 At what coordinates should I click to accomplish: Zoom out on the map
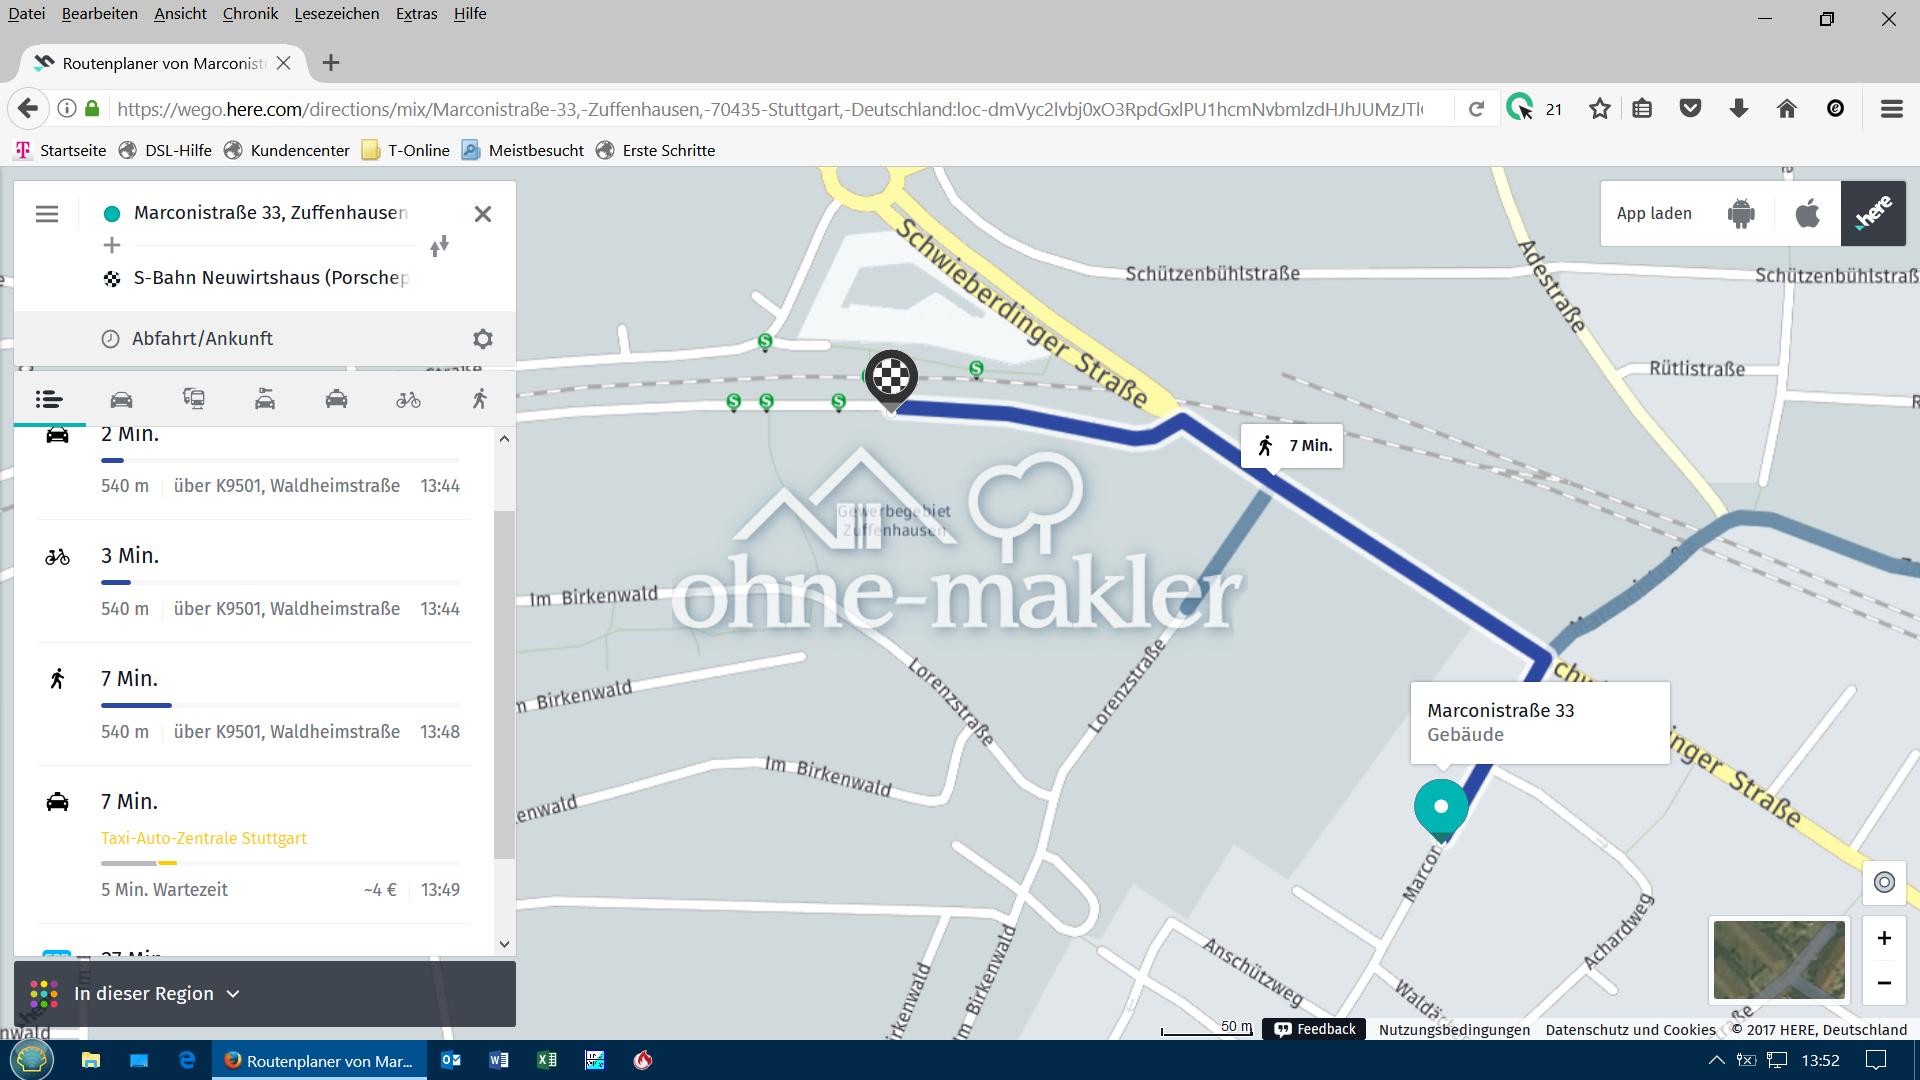tap(1884, 983)
